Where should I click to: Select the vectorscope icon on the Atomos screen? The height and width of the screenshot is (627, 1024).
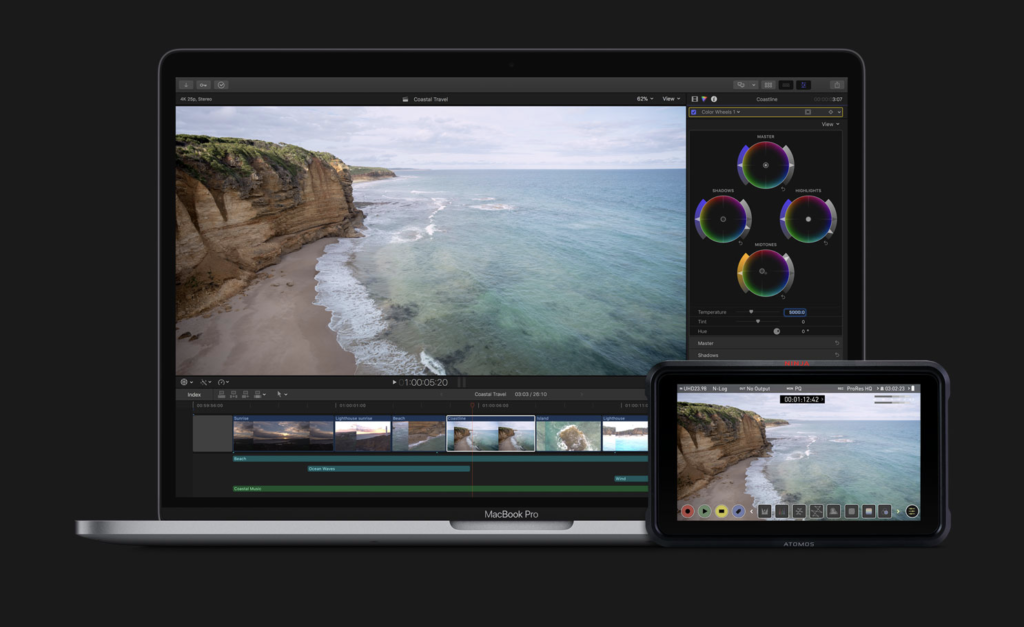coord(799,511)
